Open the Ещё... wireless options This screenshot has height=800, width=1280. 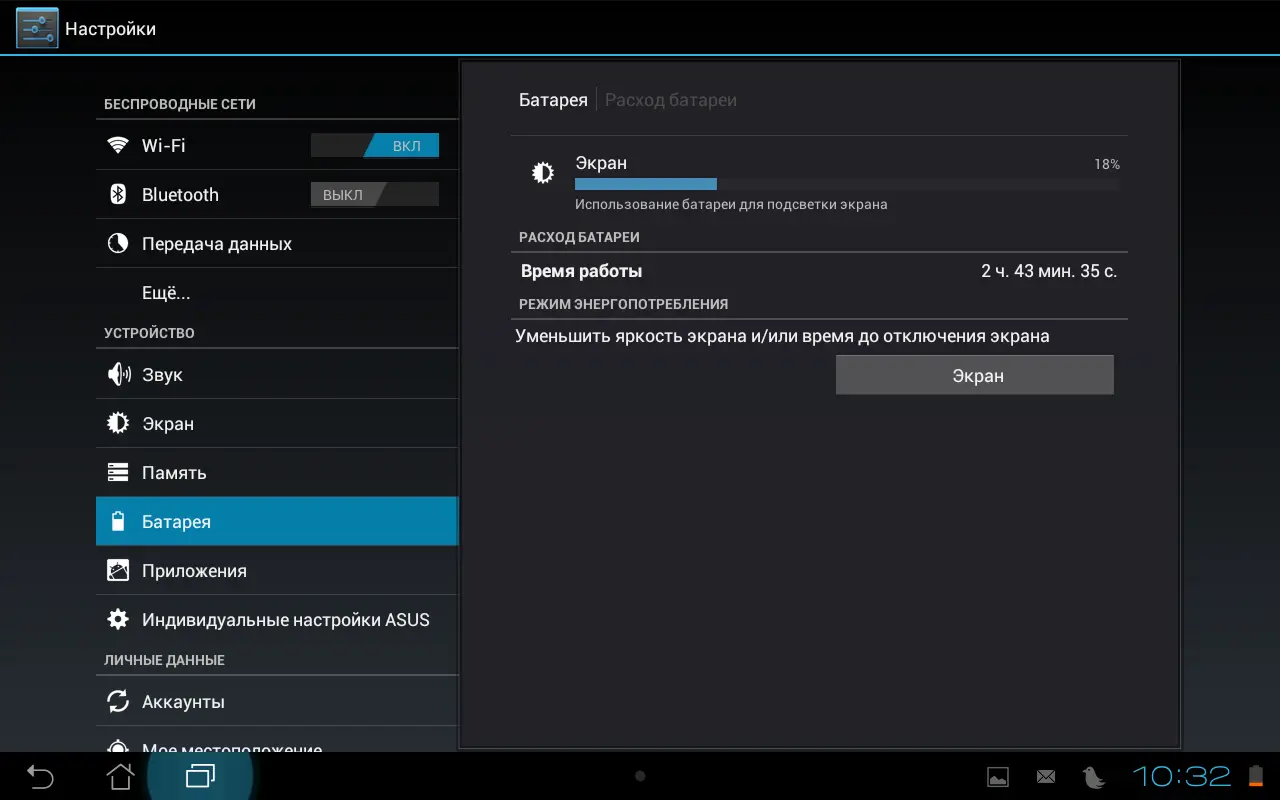277,293
